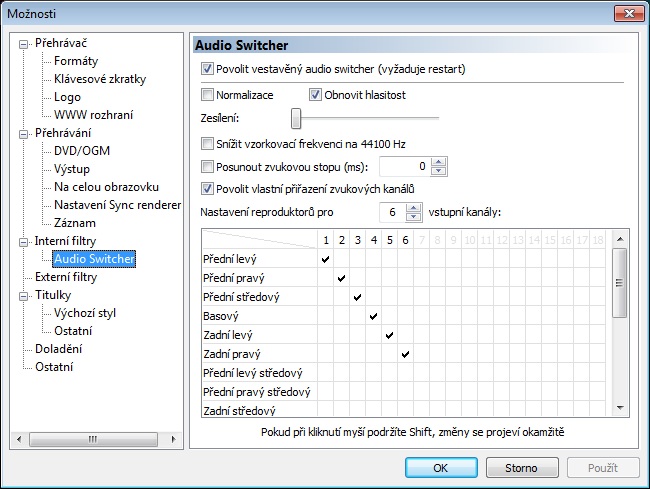The height and width of the screenshot is (489, 650).
Task: Open Na celou obrazovku settings
Action: tap(106, 187)
